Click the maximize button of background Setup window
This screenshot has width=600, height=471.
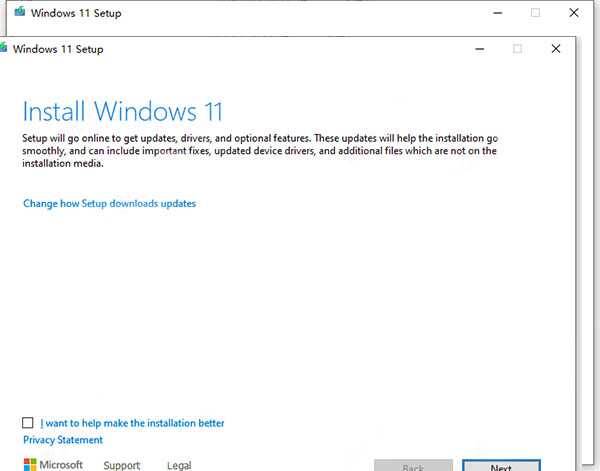point(535,13)
